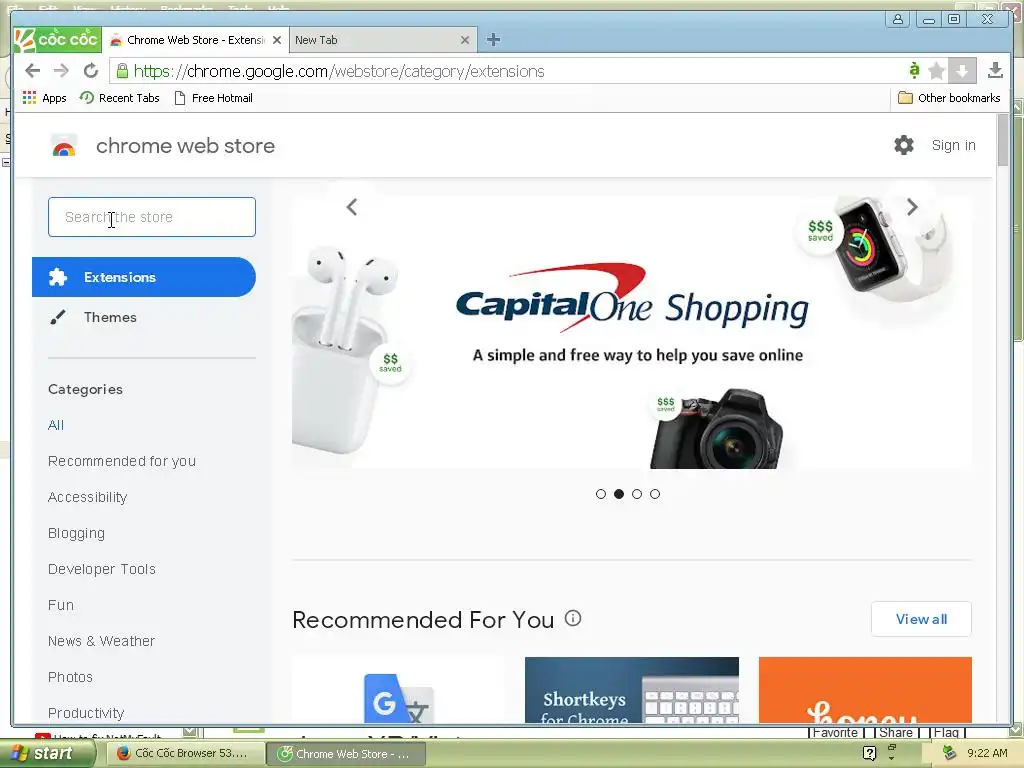Switch to the New Tab tab

[375, 40]
